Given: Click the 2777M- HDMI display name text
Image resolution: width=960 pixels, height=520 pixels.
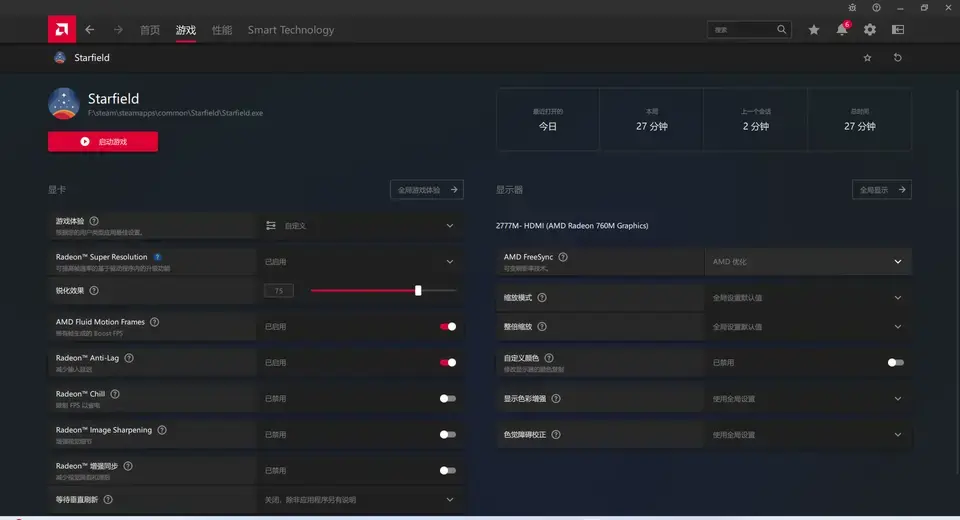Looking at the screenshot, I should coord(572,225).
